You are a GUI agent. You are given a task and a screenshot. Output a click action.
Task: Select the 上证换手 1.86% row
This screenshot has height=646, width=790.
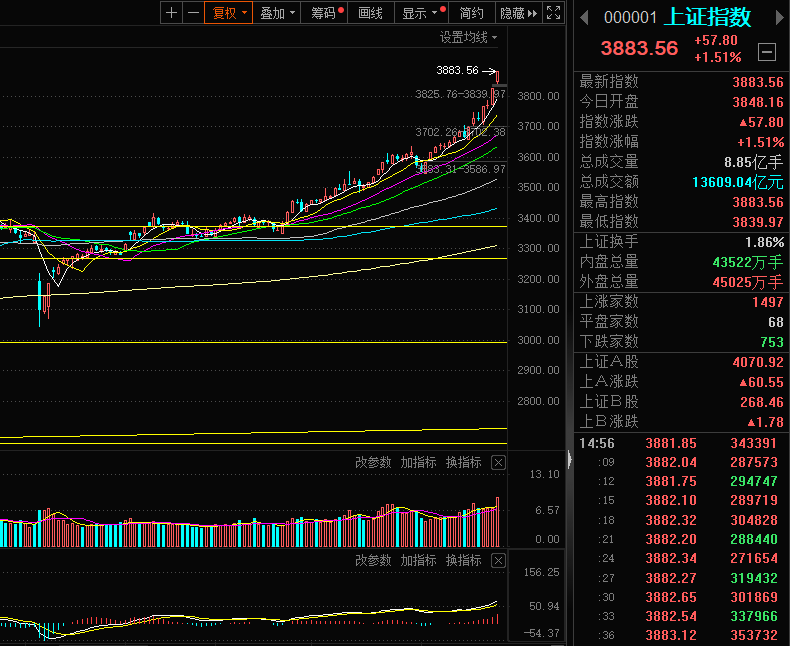[x=681, y=242]
